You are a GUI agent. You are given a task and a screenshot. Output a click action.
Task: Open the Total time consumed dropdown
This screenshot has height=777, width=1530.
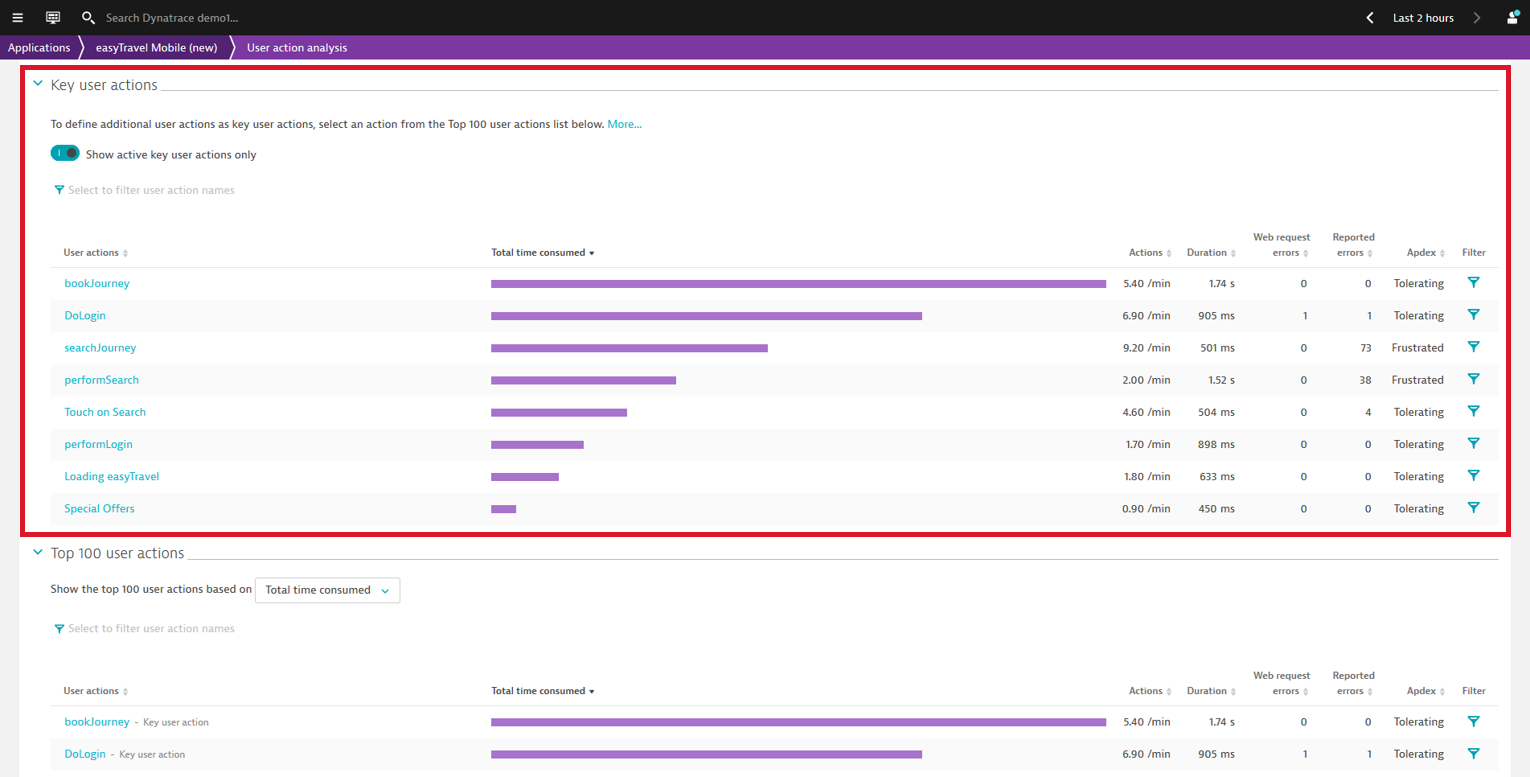pyautogui.click(x=327, y=590)
